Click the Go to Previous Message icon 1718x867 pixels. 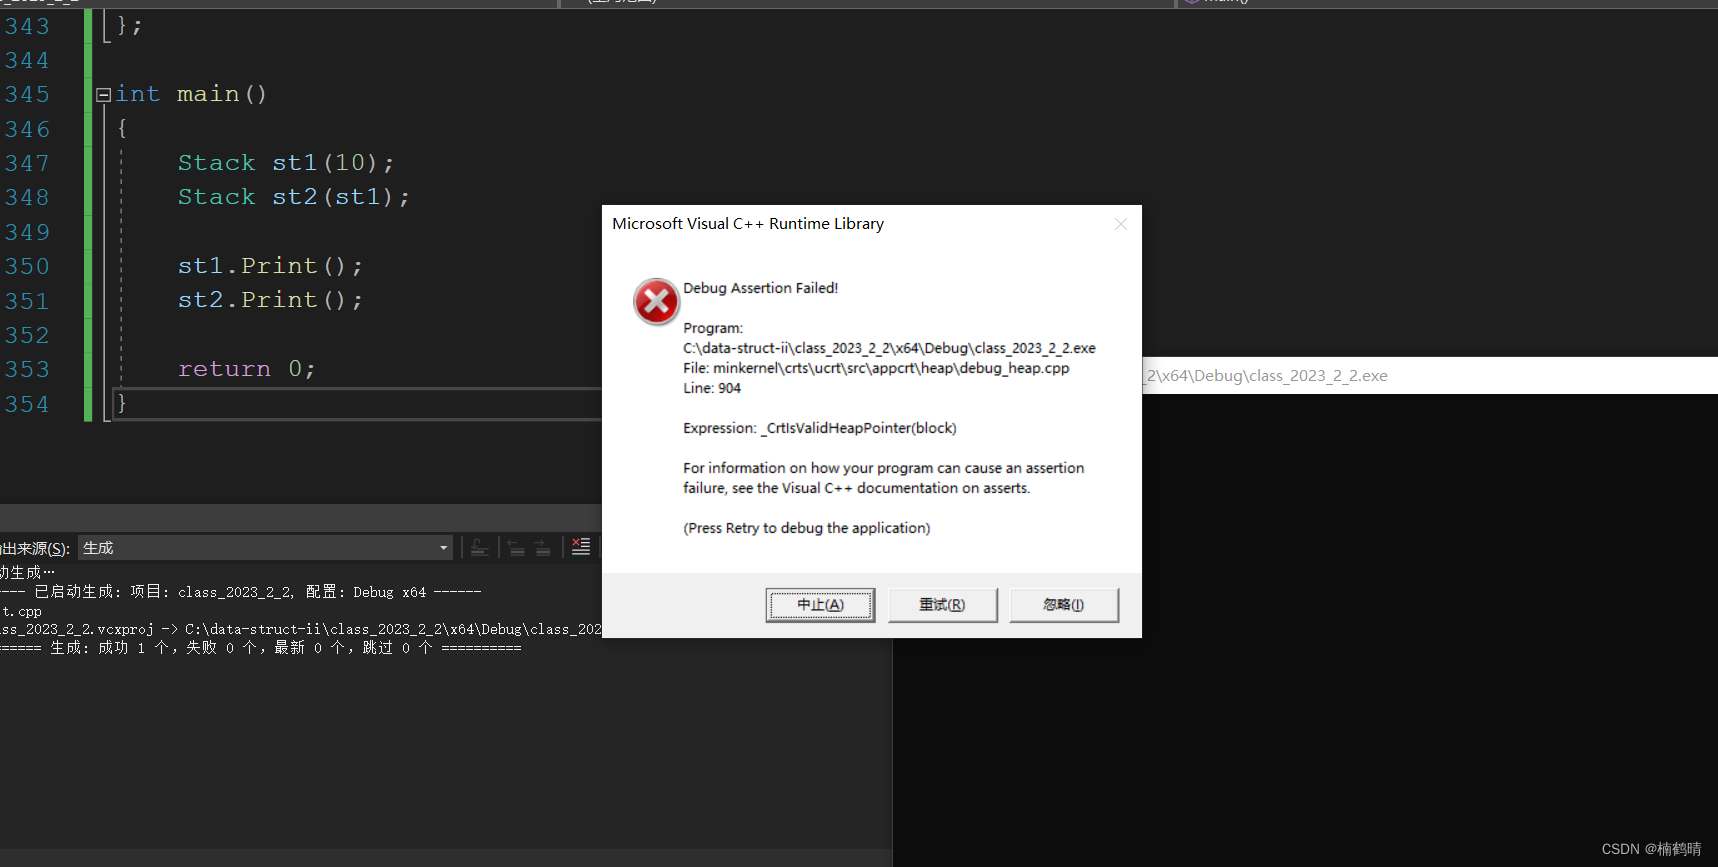[516, 547]
